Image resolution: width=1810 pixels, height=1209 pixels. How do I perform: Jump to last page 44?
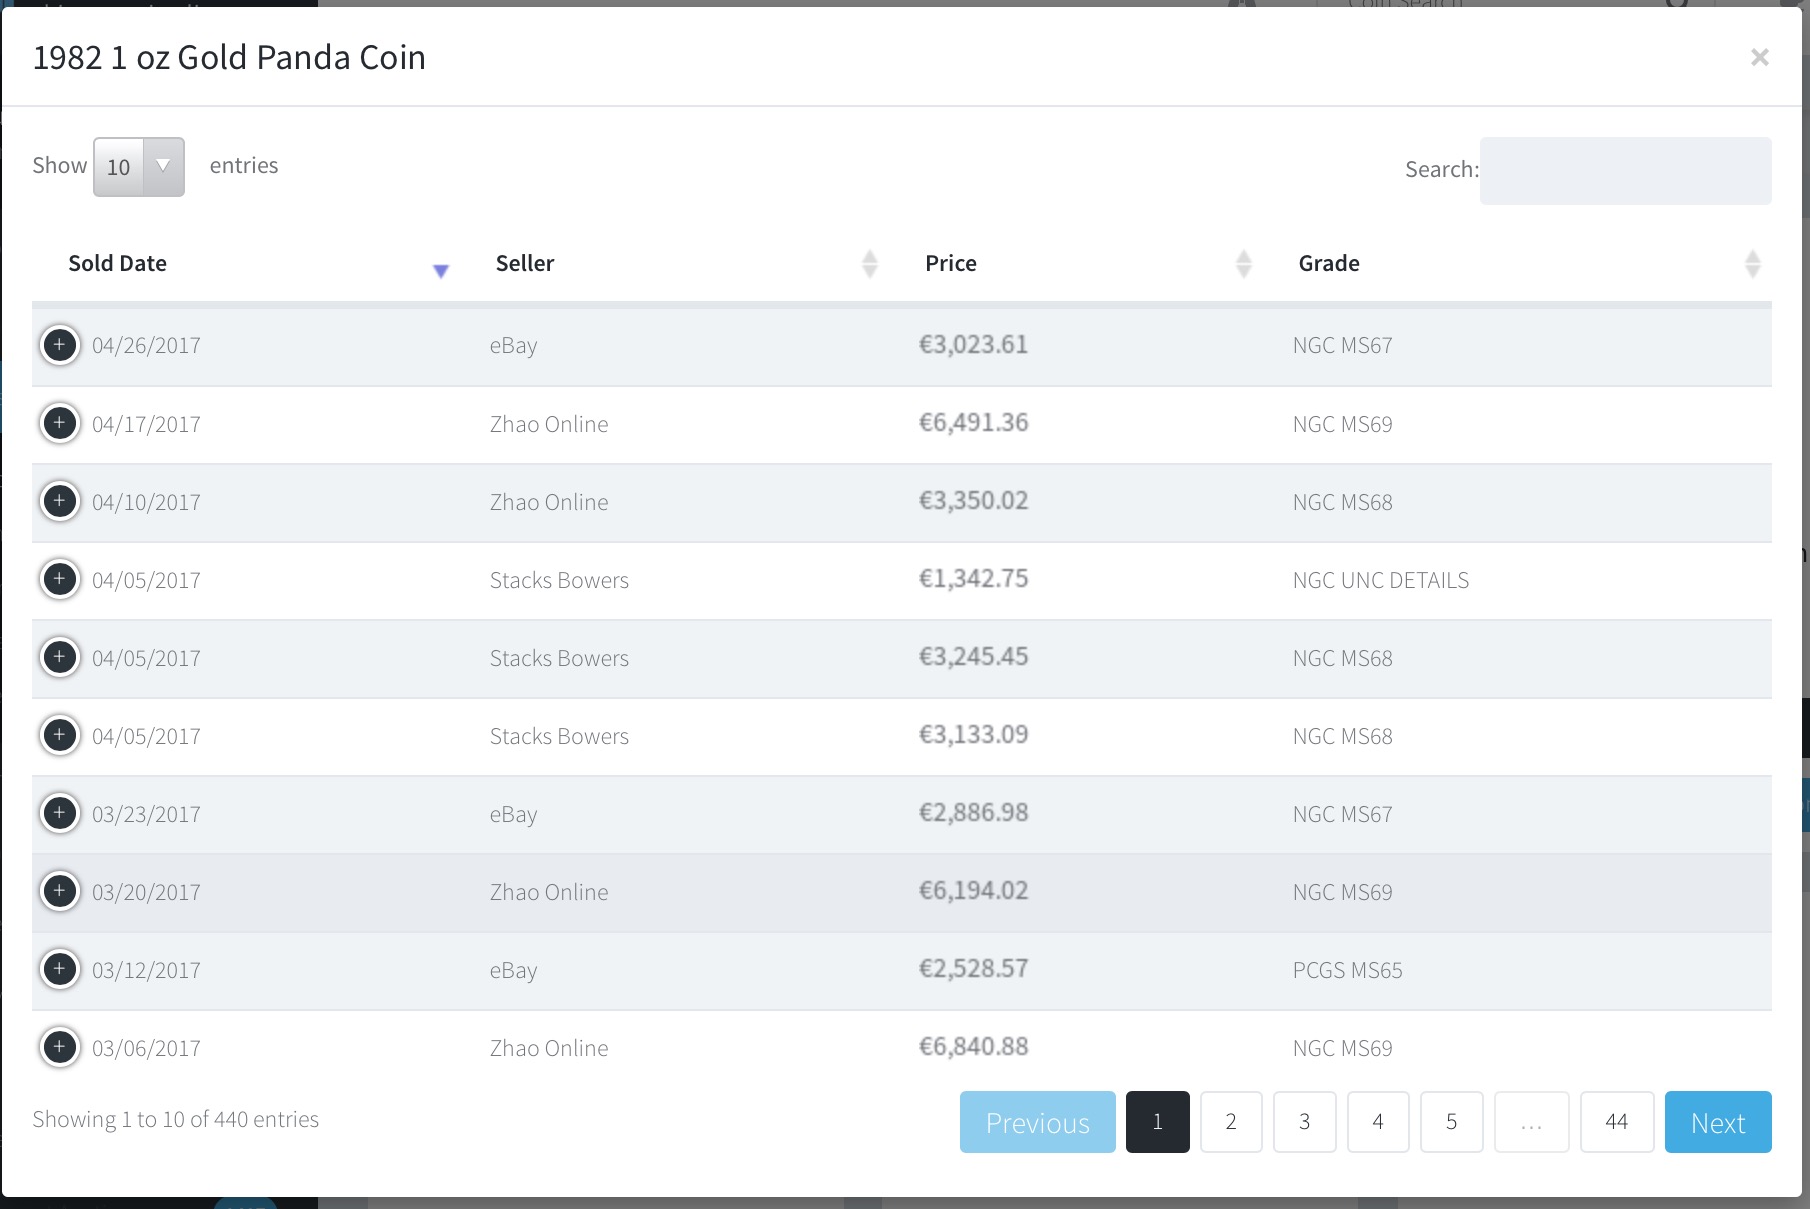point(1617,1122)
